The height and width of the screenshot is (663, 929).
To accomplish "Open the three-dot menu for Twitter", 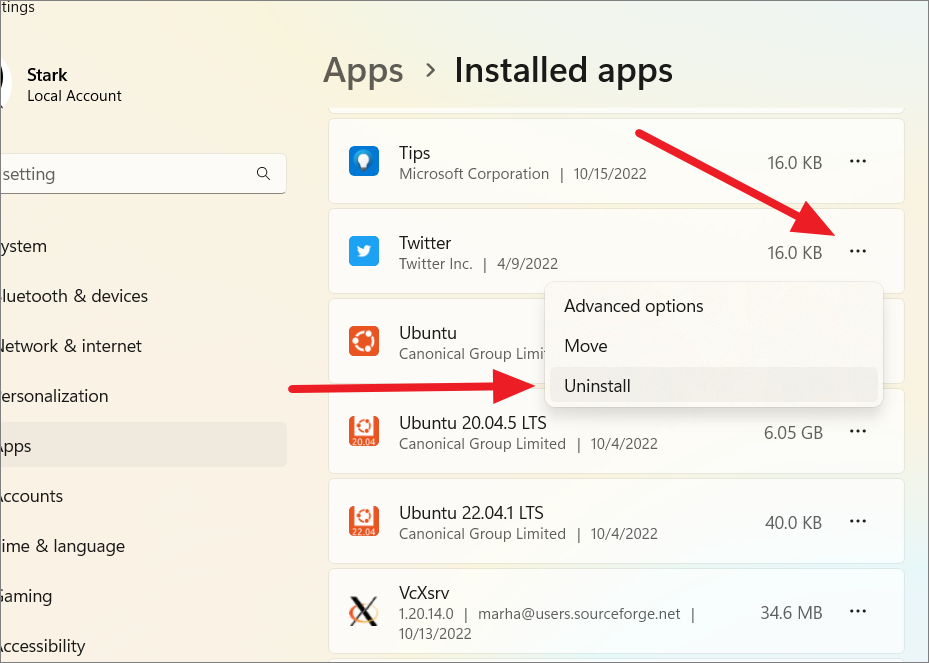I will point(857,251).
